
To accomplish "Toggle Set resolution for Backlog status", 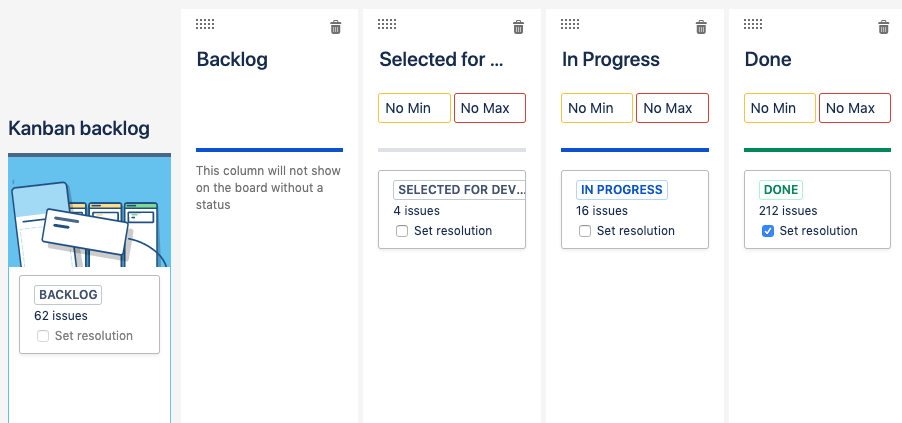I will pos(43,336).
